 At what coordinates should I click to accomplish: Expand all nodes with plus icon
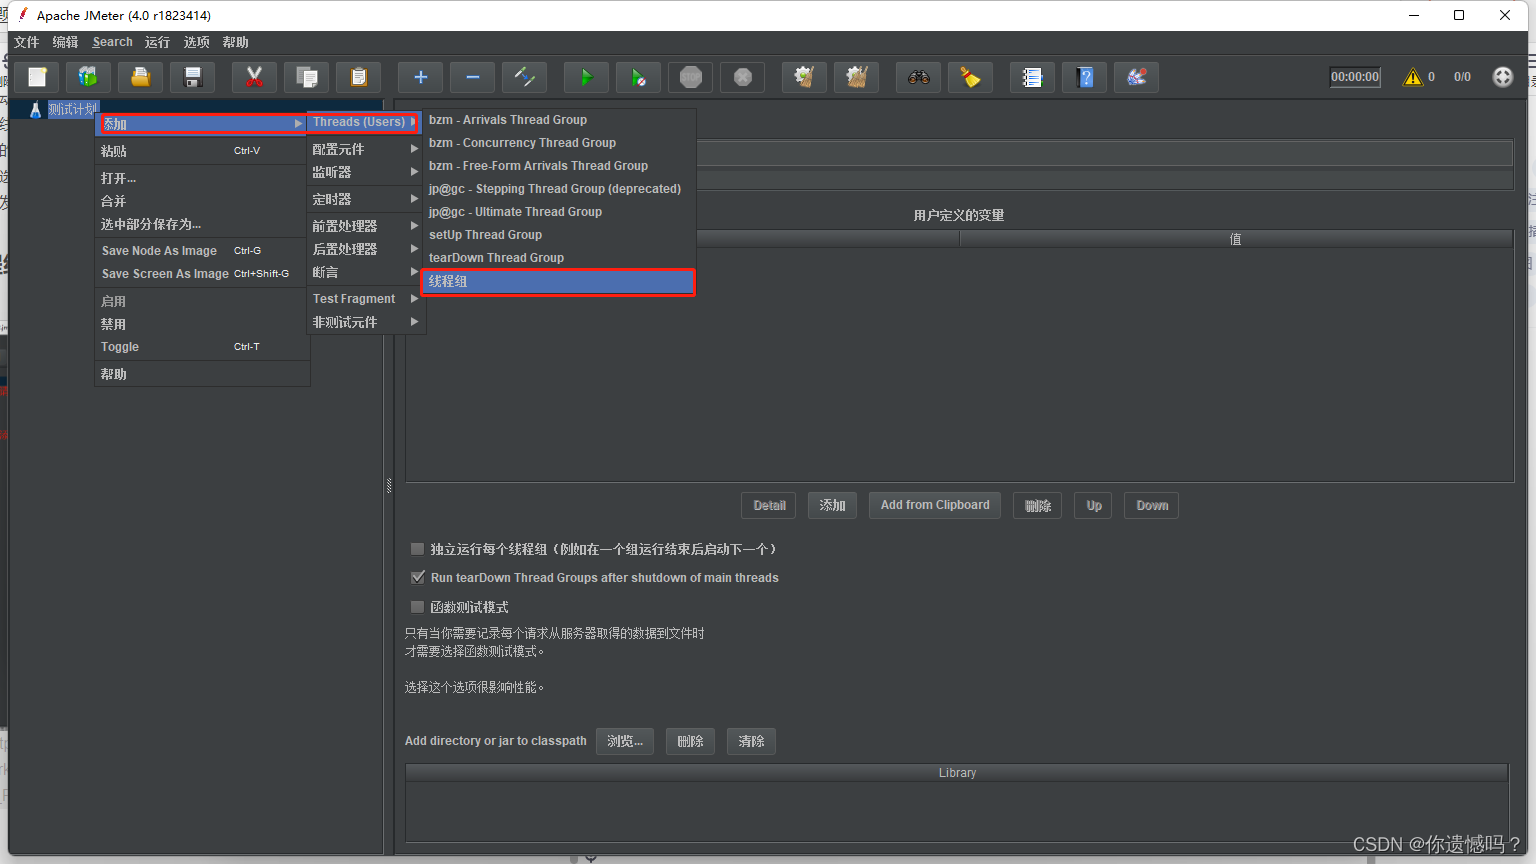tap(421, 77)
